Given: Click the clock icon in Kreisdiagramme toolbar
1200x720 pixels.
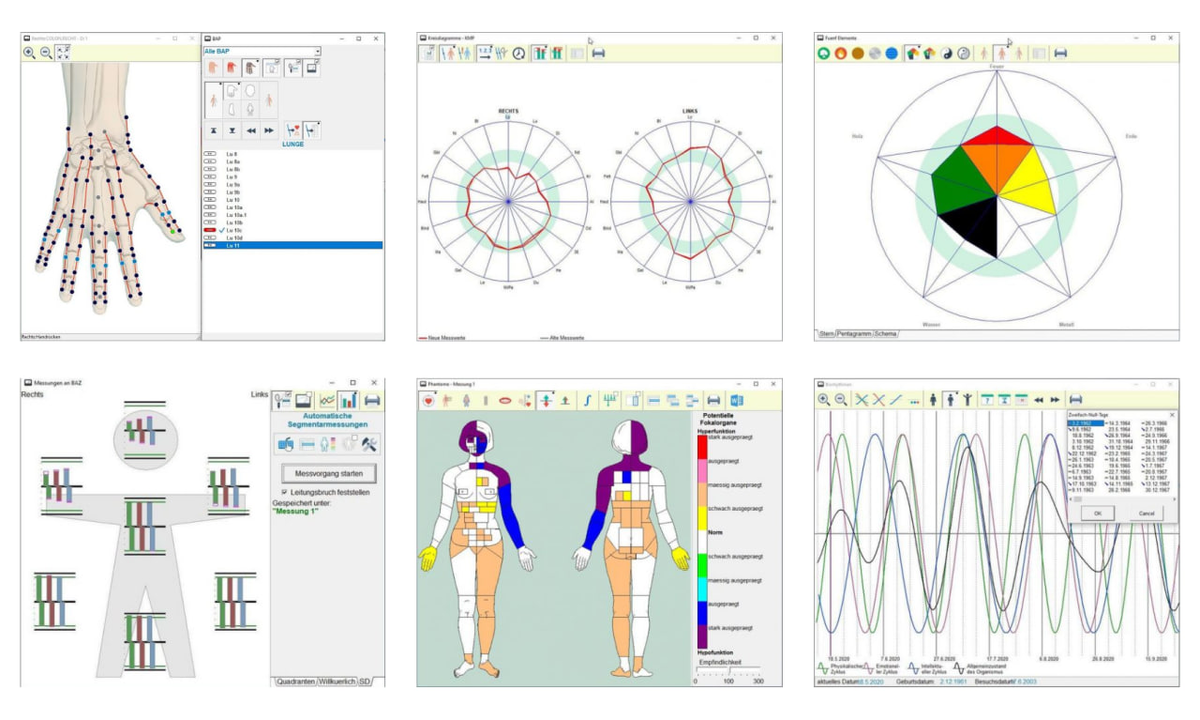Looking at the screenshot, I should 519,53.
